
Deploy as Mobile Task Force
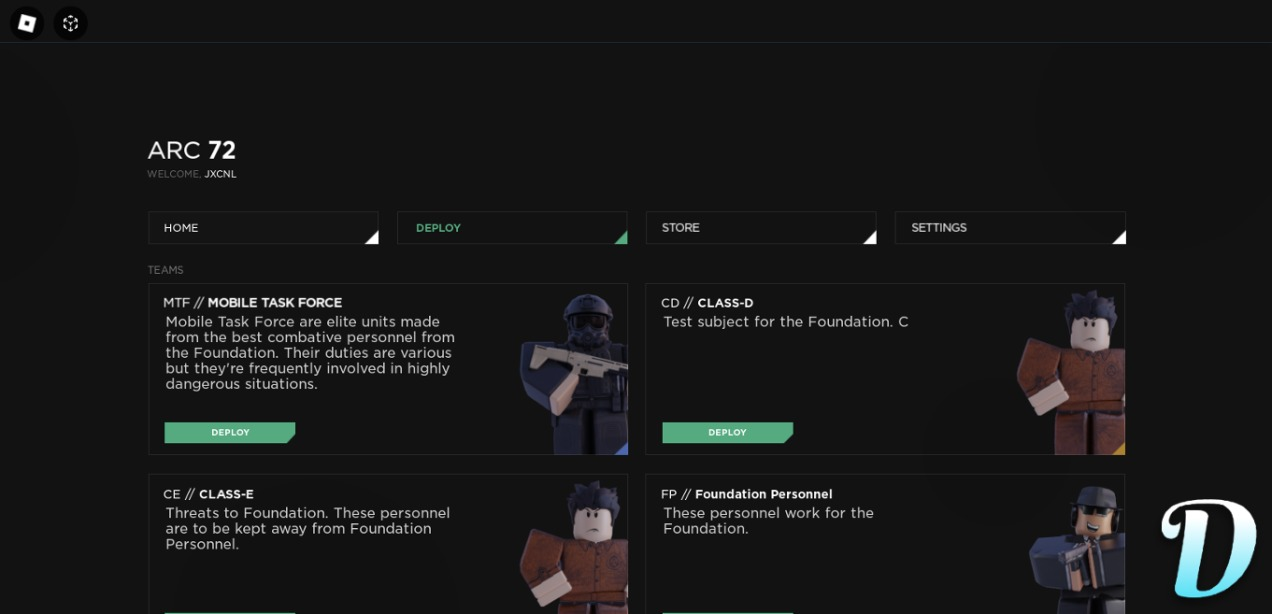tap(230, 432)
